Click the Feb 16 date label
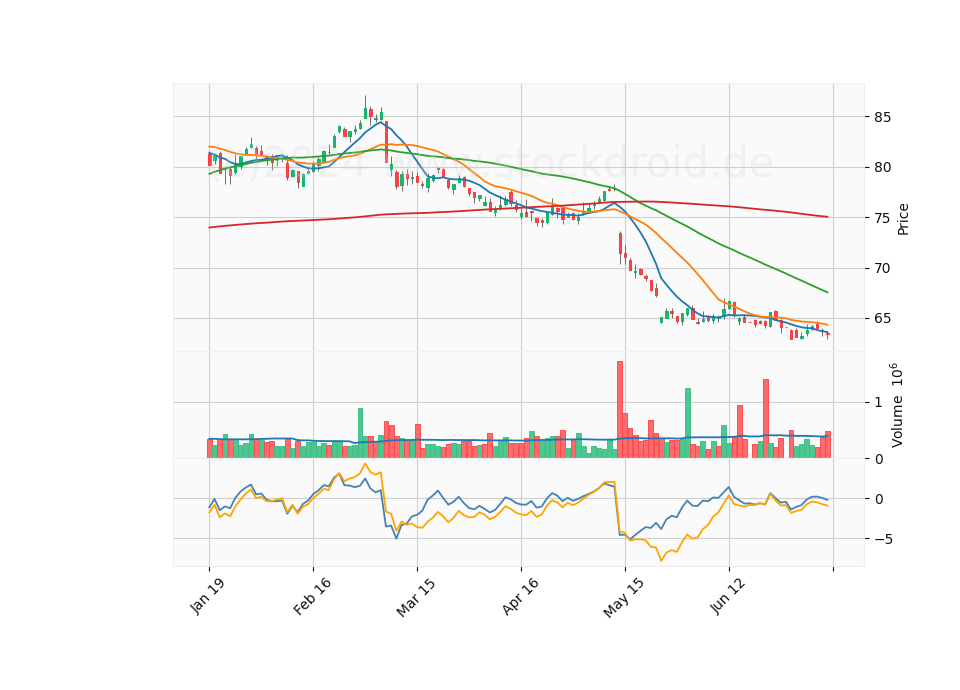Screen dimensions: 960x690 tap(312, 596)
